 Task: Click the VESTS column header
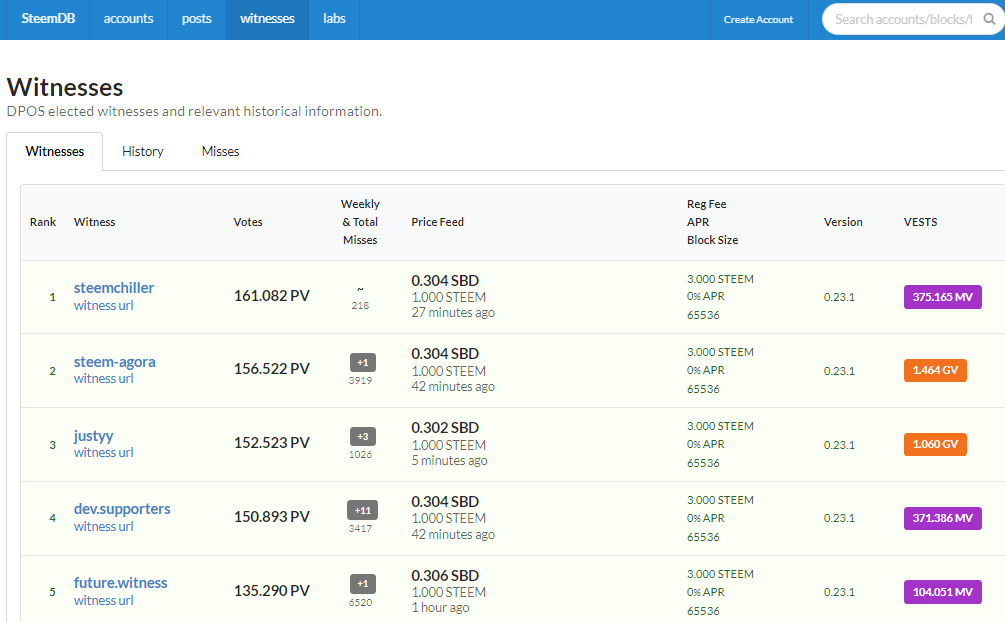[920, 222]
